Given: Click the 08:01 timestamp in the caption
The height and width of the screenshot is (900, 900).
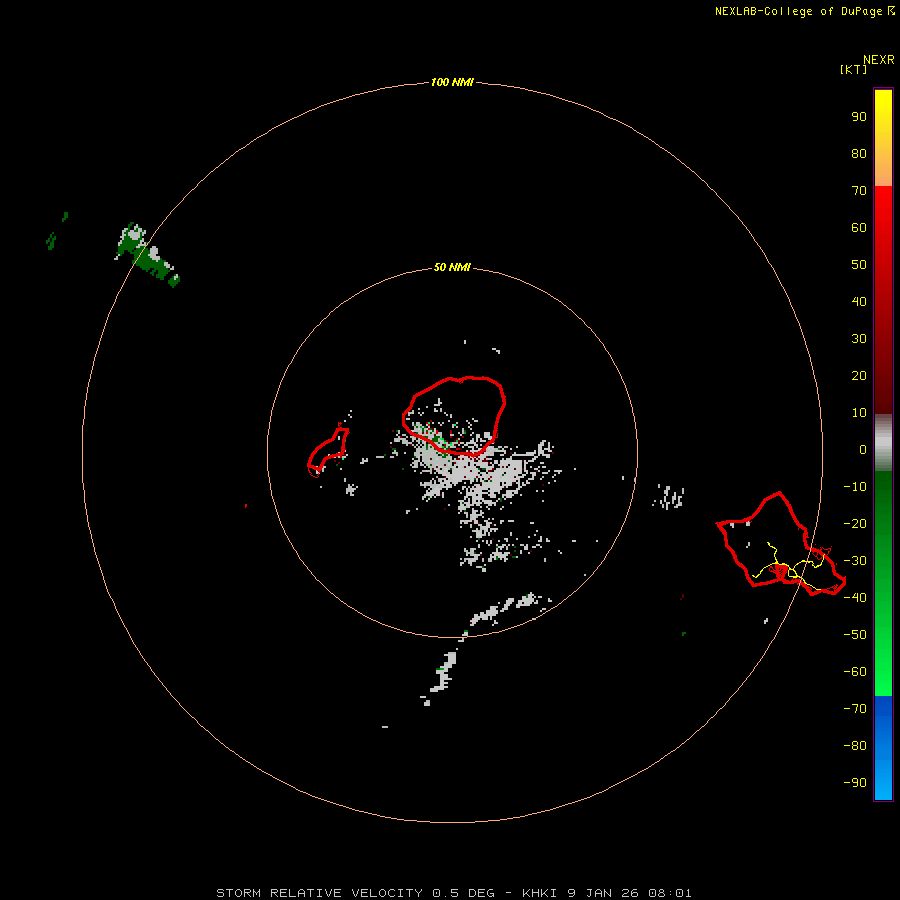Looking at the screenshot, I should click(x=670, y=893).
